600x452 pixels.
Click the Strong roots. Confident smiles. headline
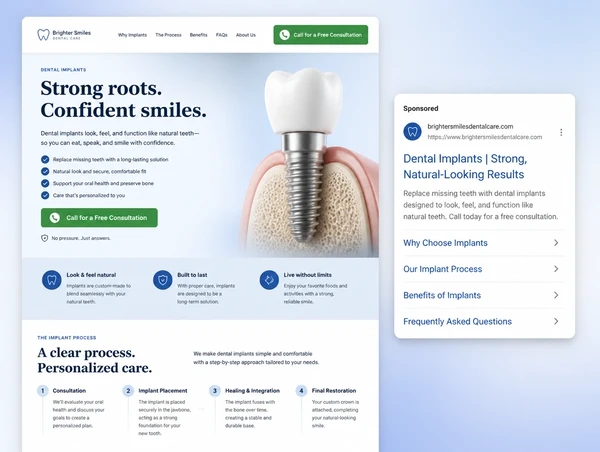coord(123,99)
